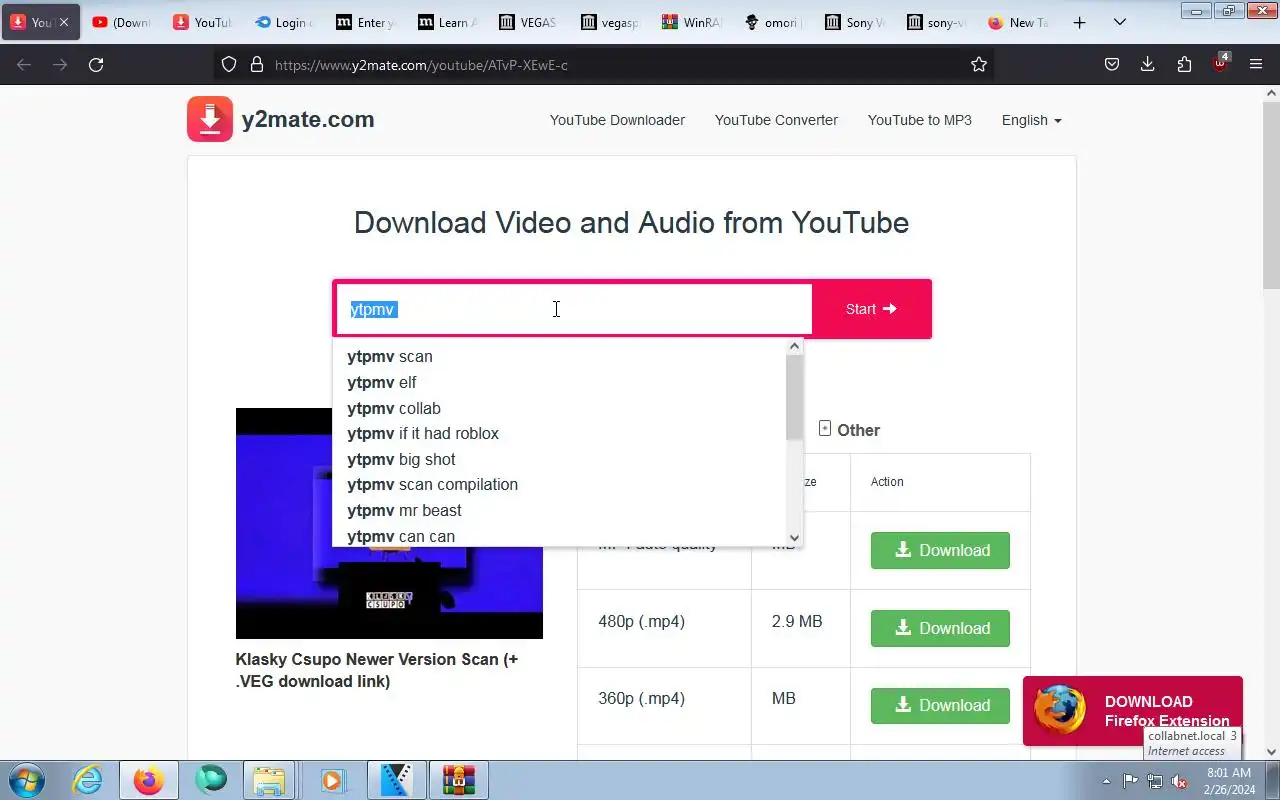Image resolution: width=1280 pixels, height=800 pixels.
Task: Show site info via the padlock icon
Action: [x=256, y=64]
